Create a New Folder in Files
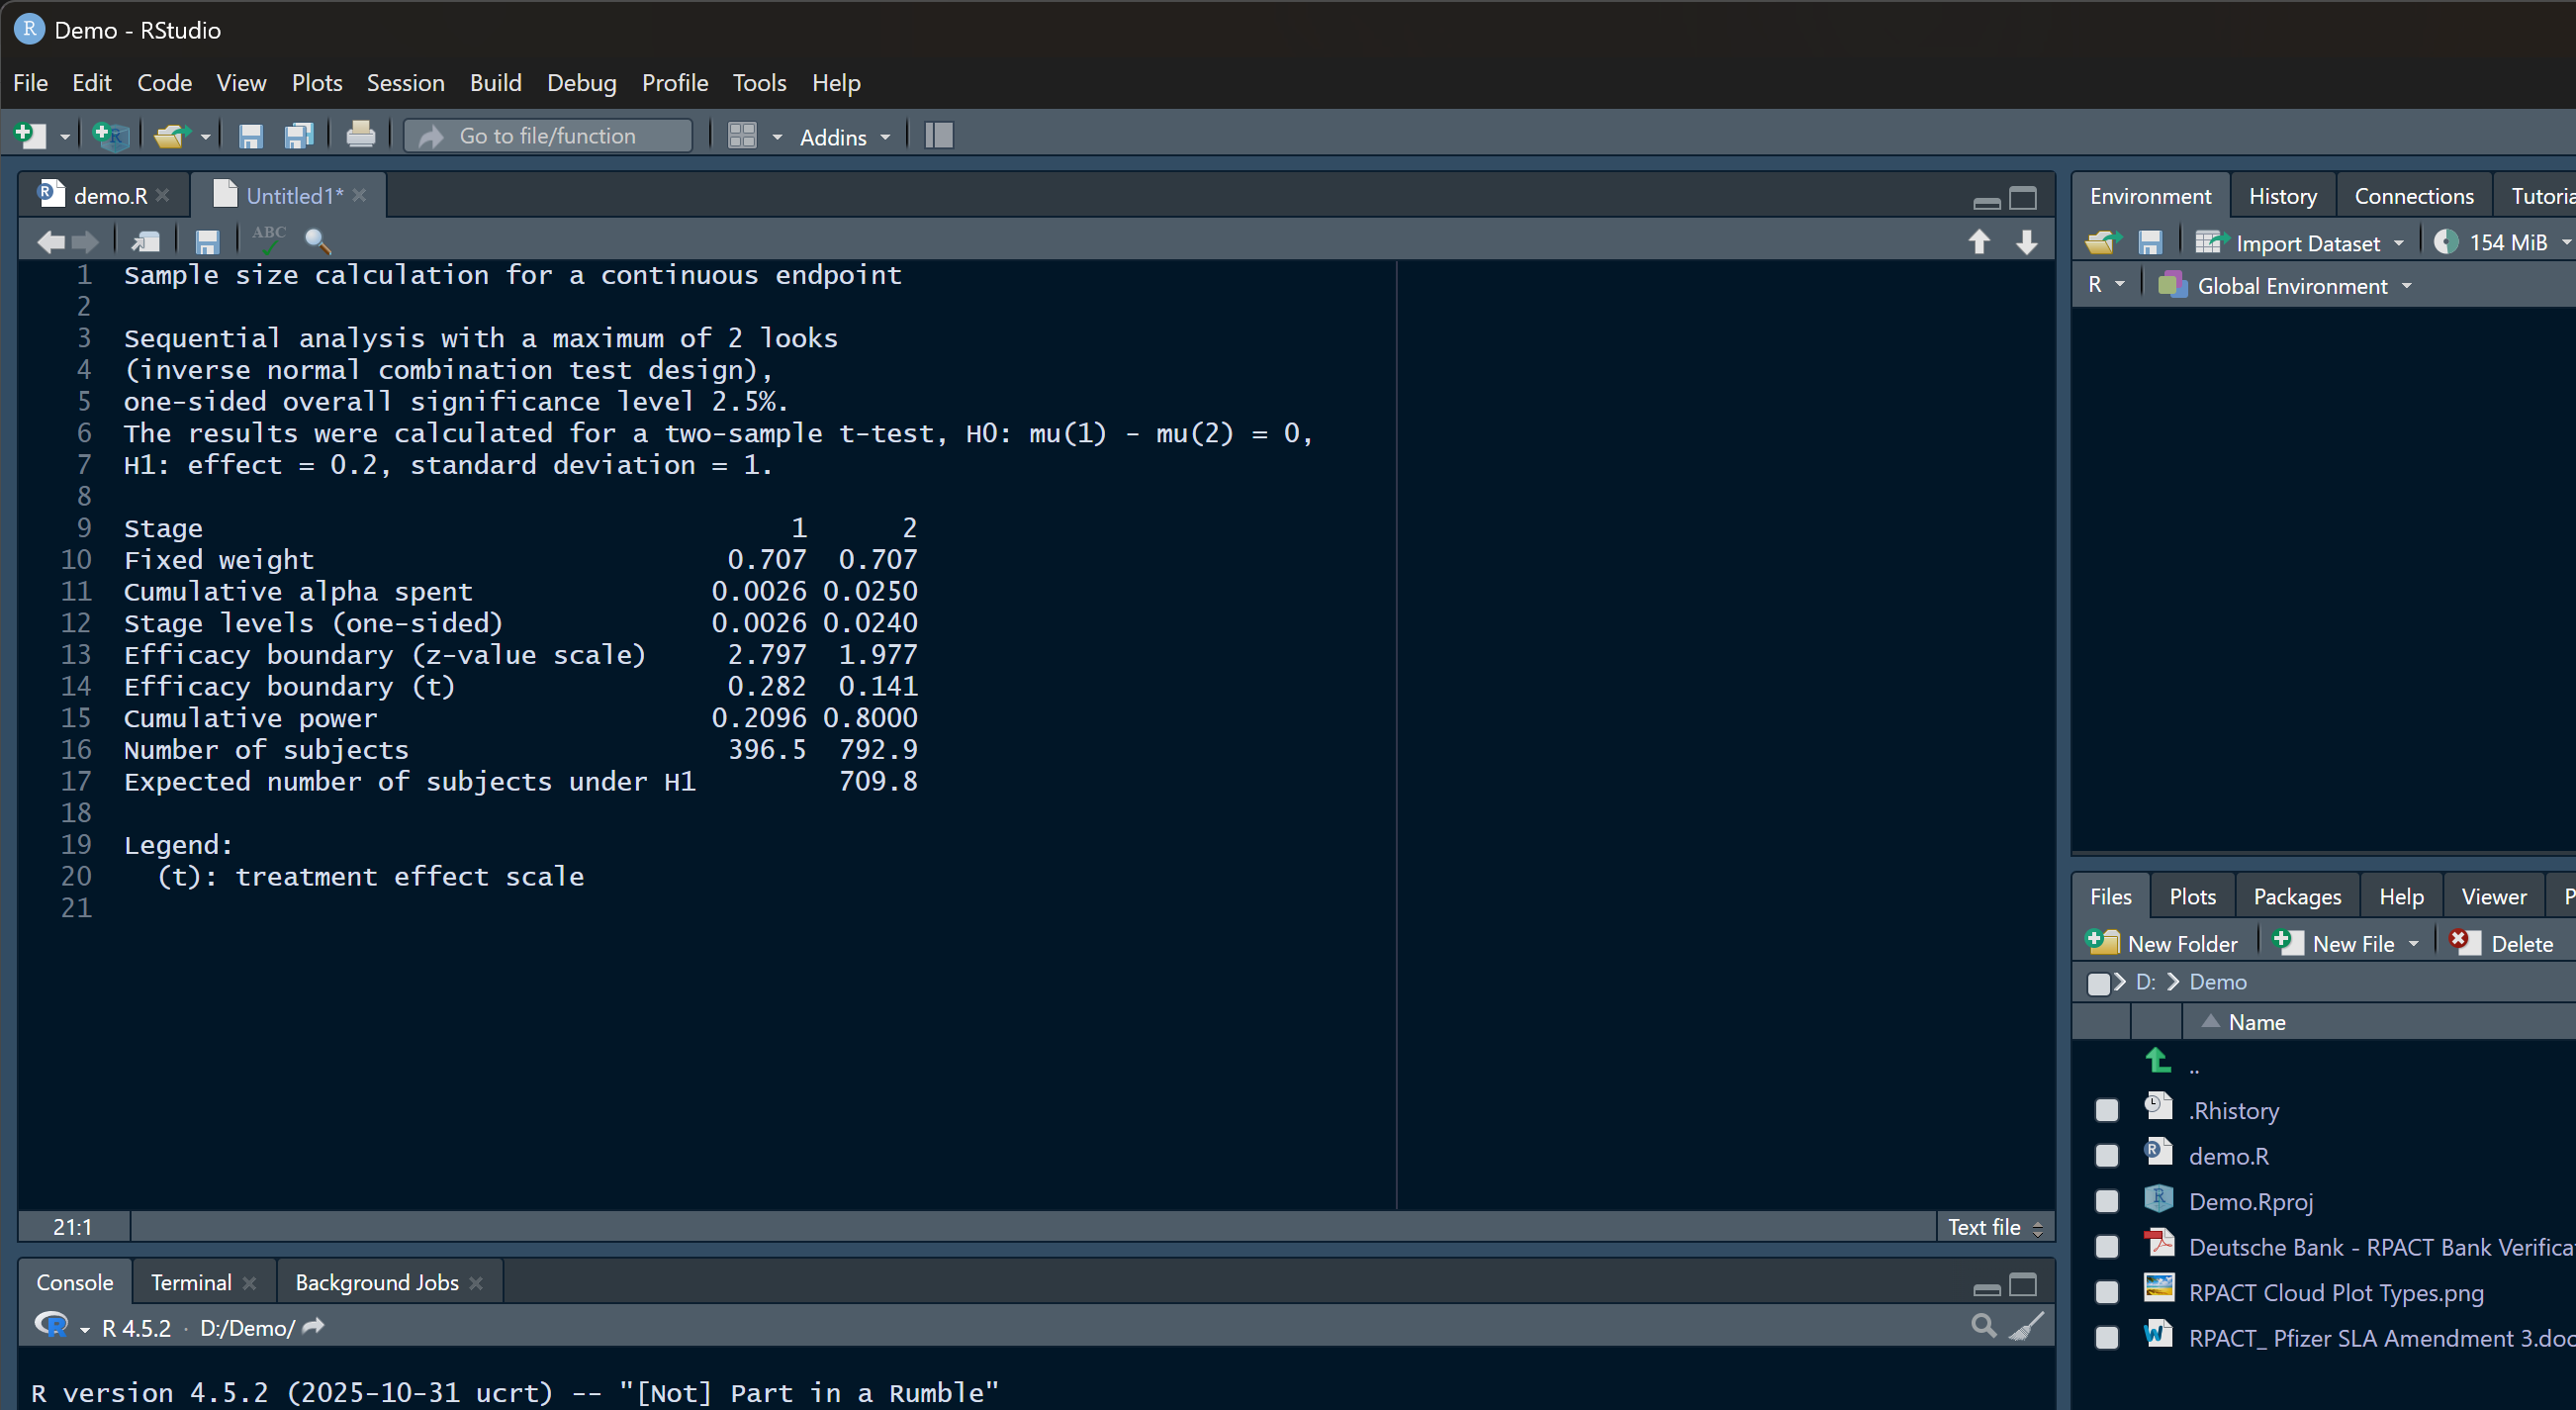 click(x=2162, y=943)
